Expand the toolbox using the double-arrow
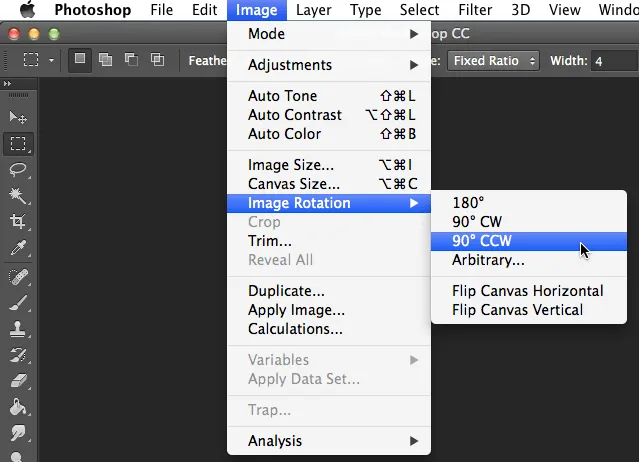This screenshot has height=462, width=639. [x=8, y=84]
